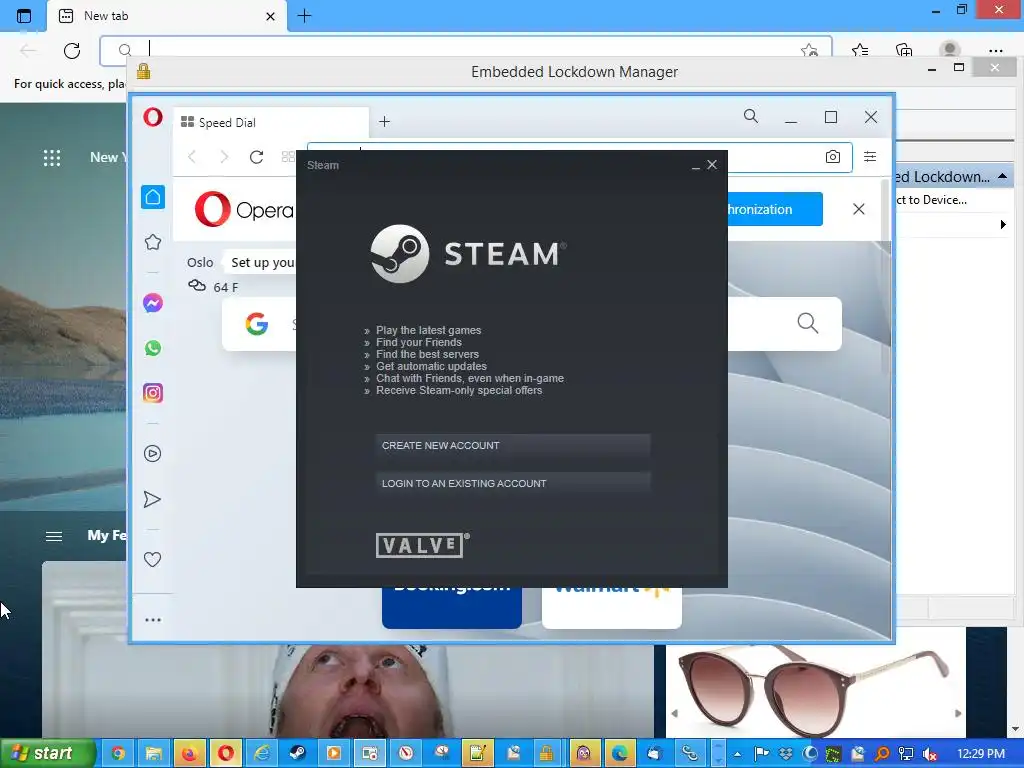Click the Steam logo emblem

pyautogui.click(x=400, y=253)
